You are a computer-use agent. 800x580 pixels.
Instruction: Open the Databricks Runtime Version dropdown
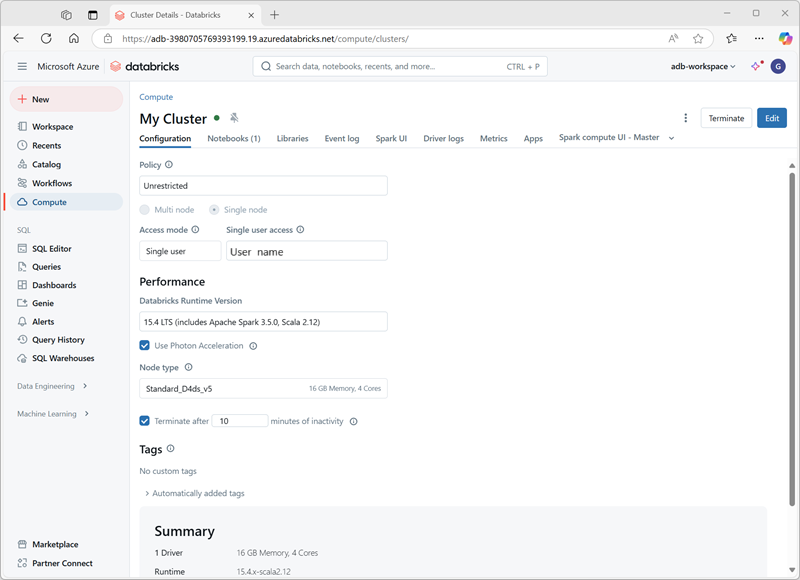[264, 321]
